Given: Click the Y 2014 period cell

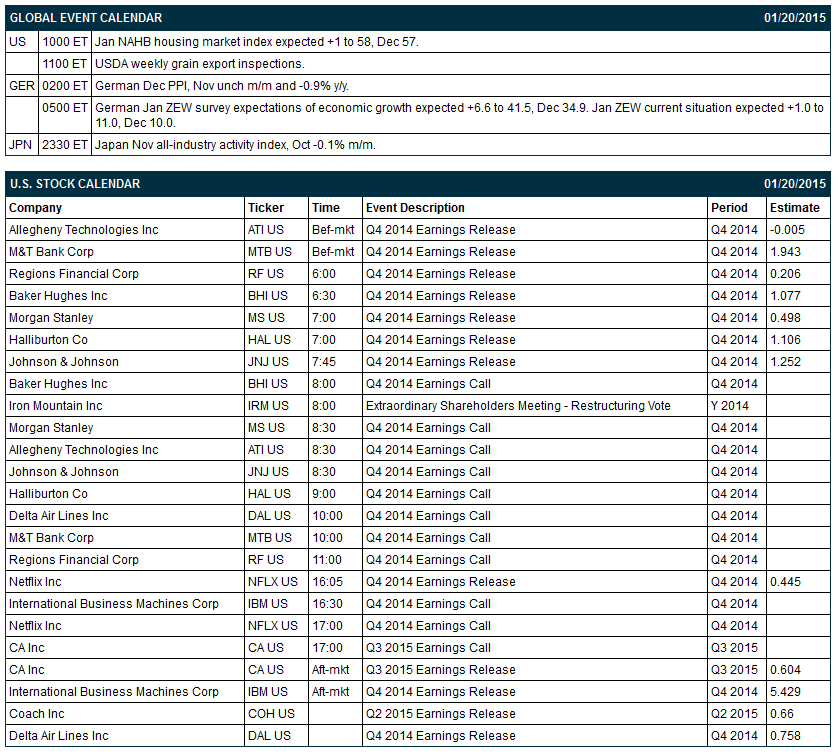Looking at the screenshot, I should [729, 406].
